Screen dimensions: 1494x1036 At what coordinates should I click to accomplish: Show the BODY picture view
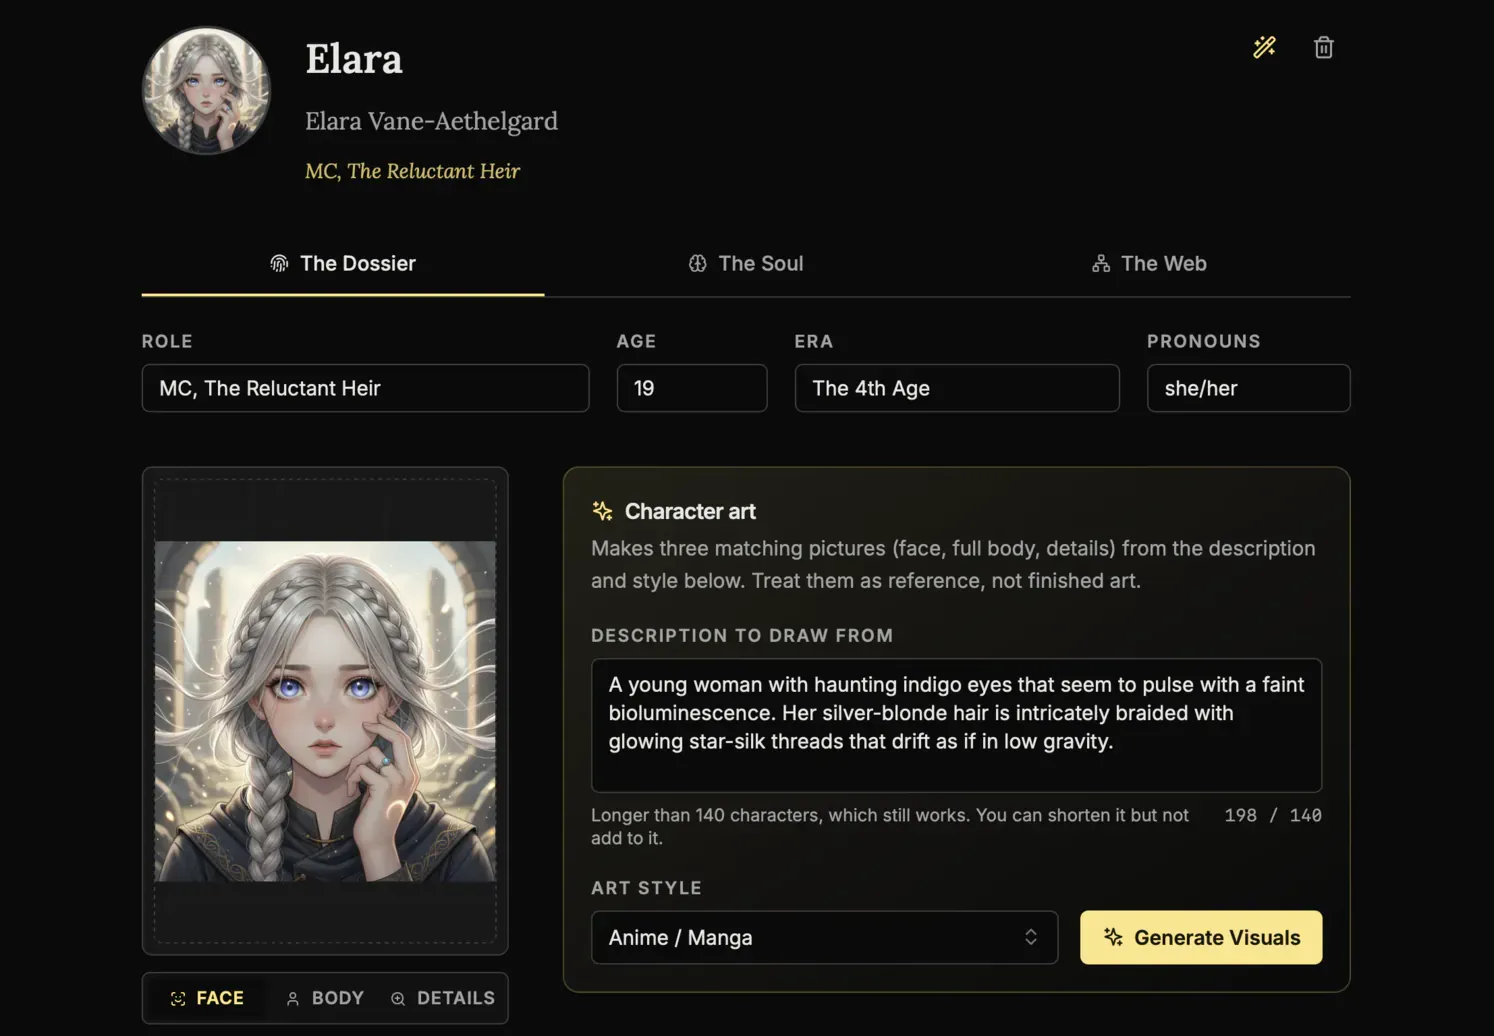[x=325, y=998]
